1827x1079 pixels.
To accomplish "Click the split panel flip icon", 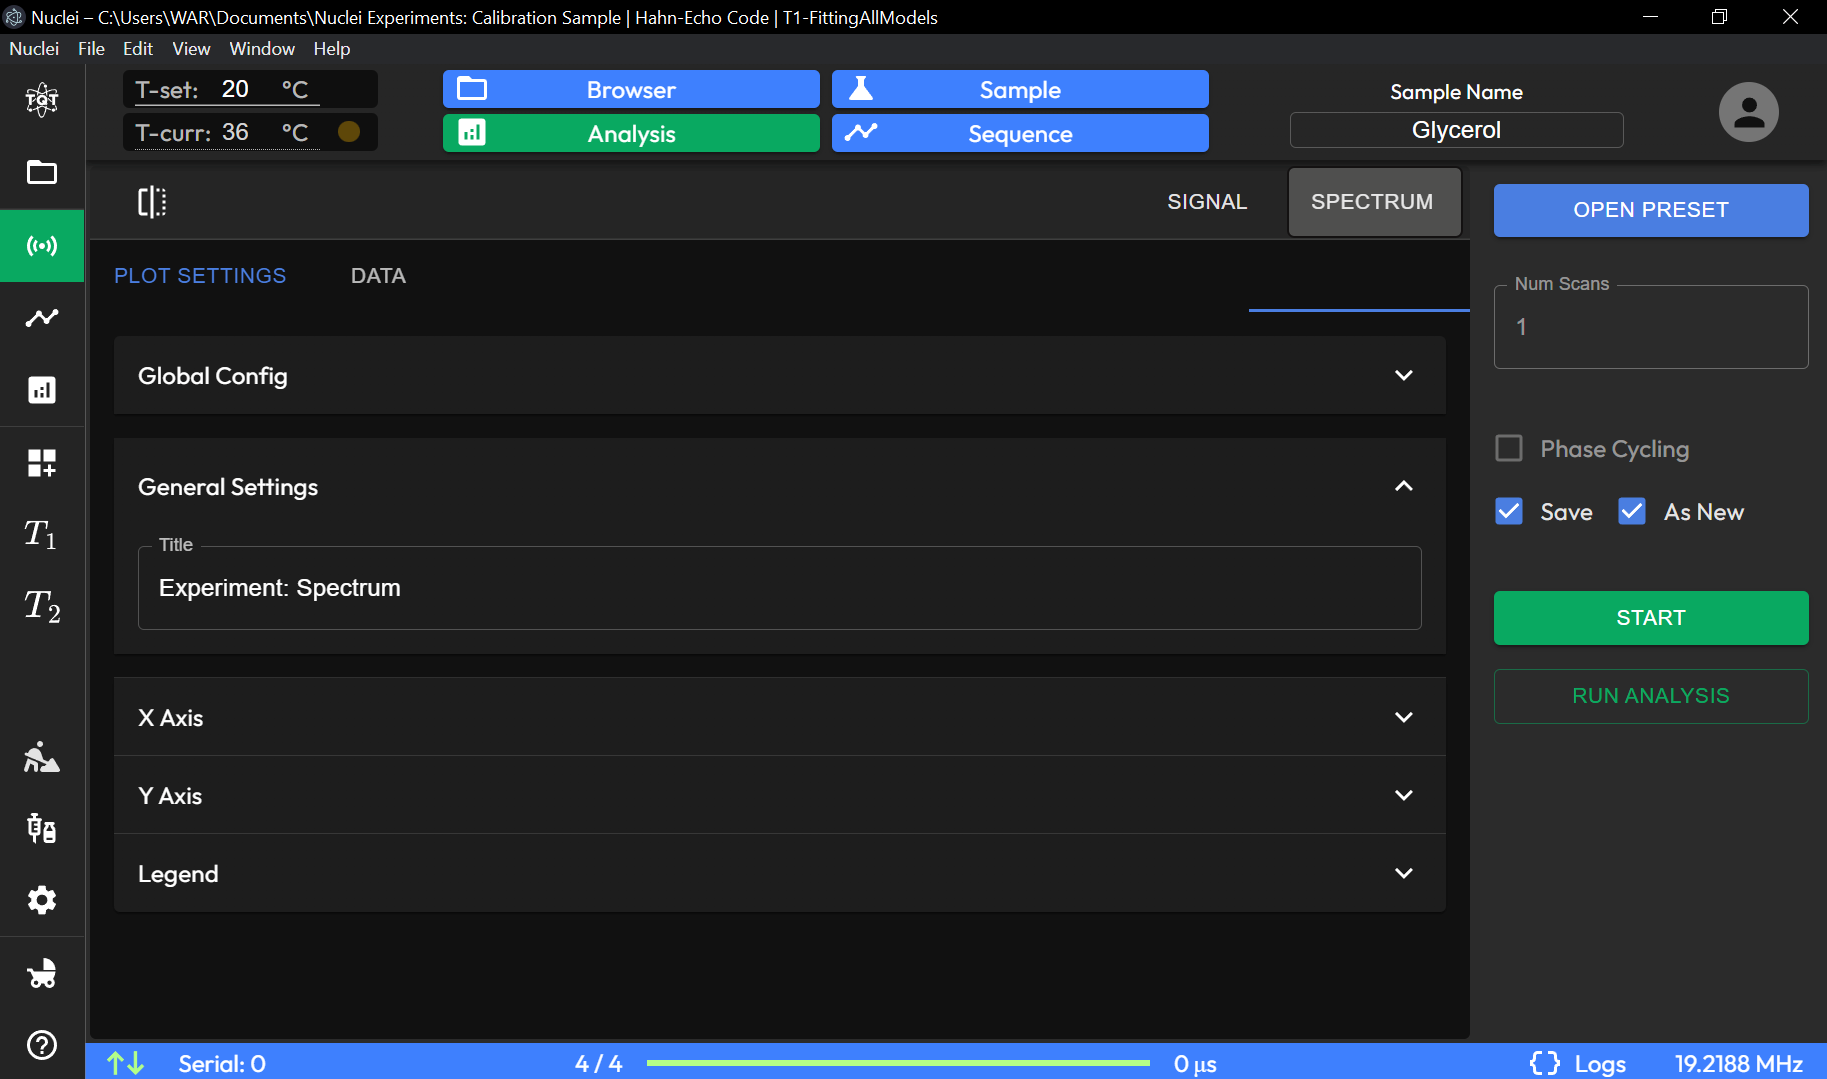I will click(x=152, y=202).
